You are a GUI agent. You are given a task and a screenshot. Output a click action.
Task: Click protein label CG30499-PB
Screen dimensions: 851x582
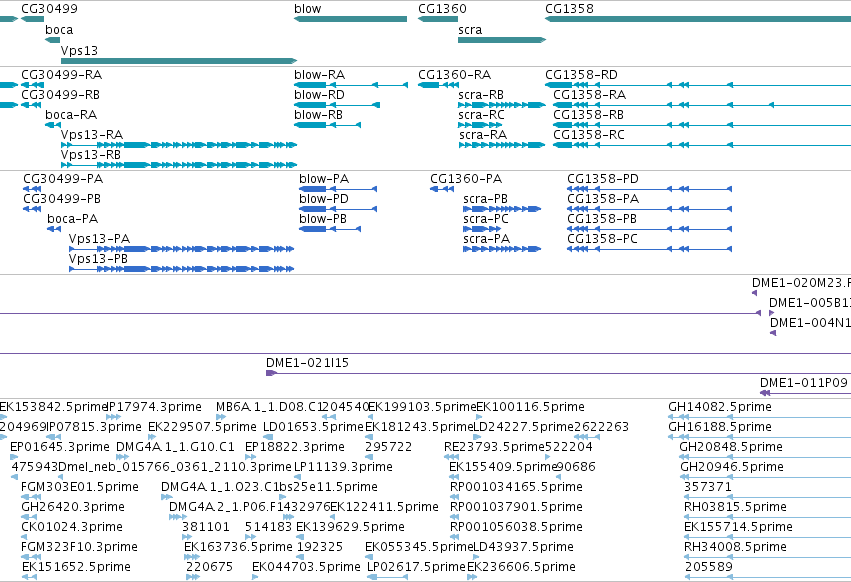tap(62, 199)
